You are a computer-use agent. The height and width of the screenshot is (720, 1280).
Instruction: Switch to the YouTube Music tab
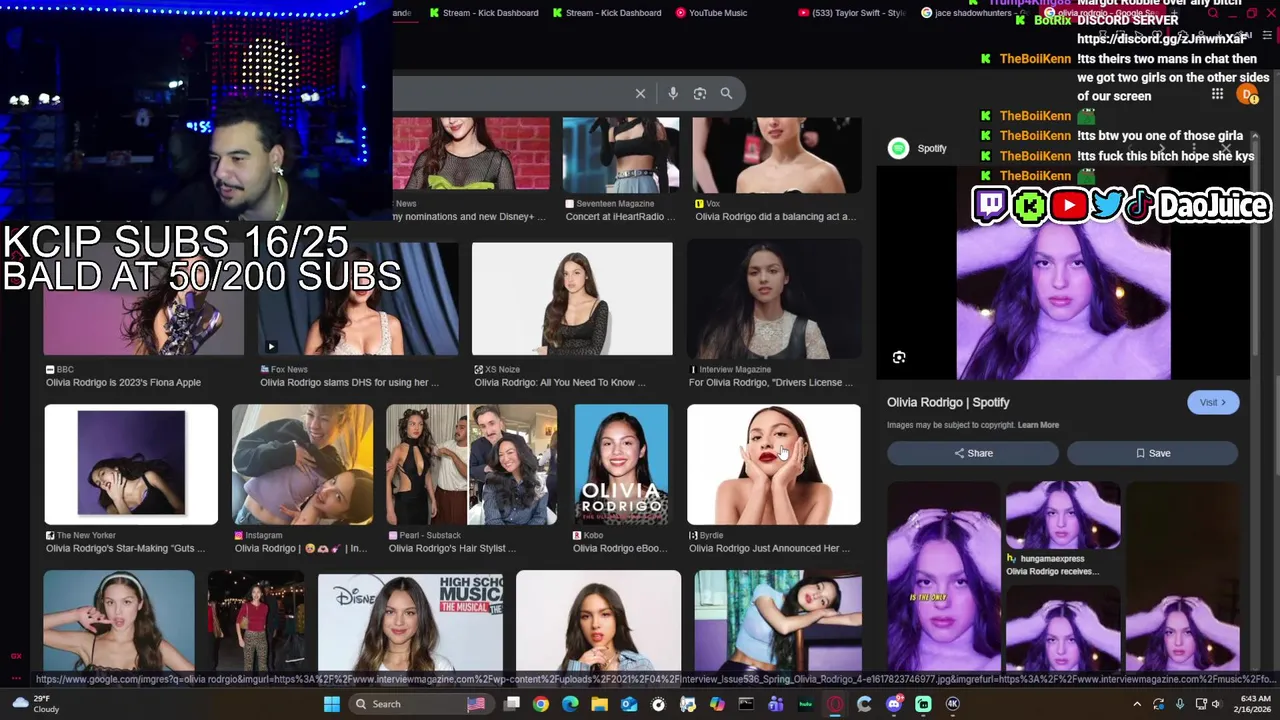(711, 13)
